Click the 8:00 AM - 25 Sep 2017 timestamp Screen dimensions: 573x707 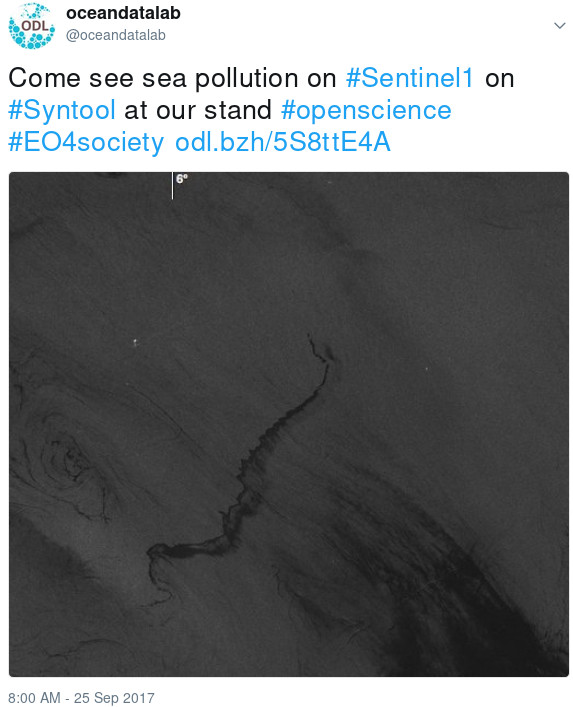[81, 698]
